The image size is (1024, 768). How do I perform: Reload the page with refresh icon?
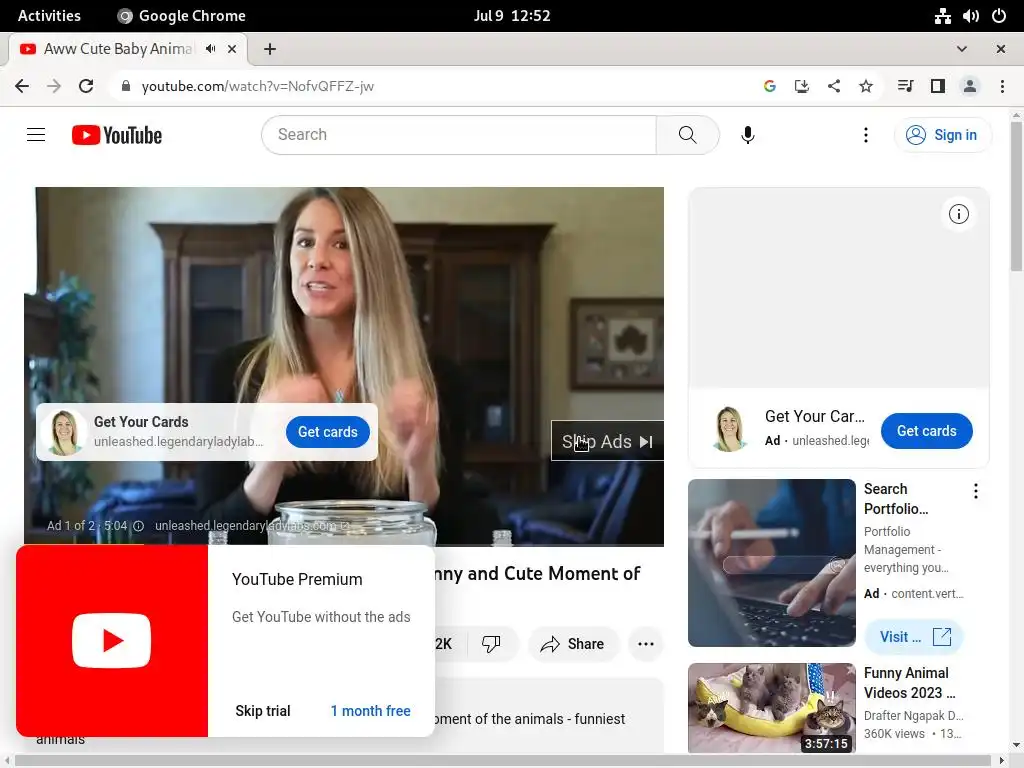click(86, 86)
